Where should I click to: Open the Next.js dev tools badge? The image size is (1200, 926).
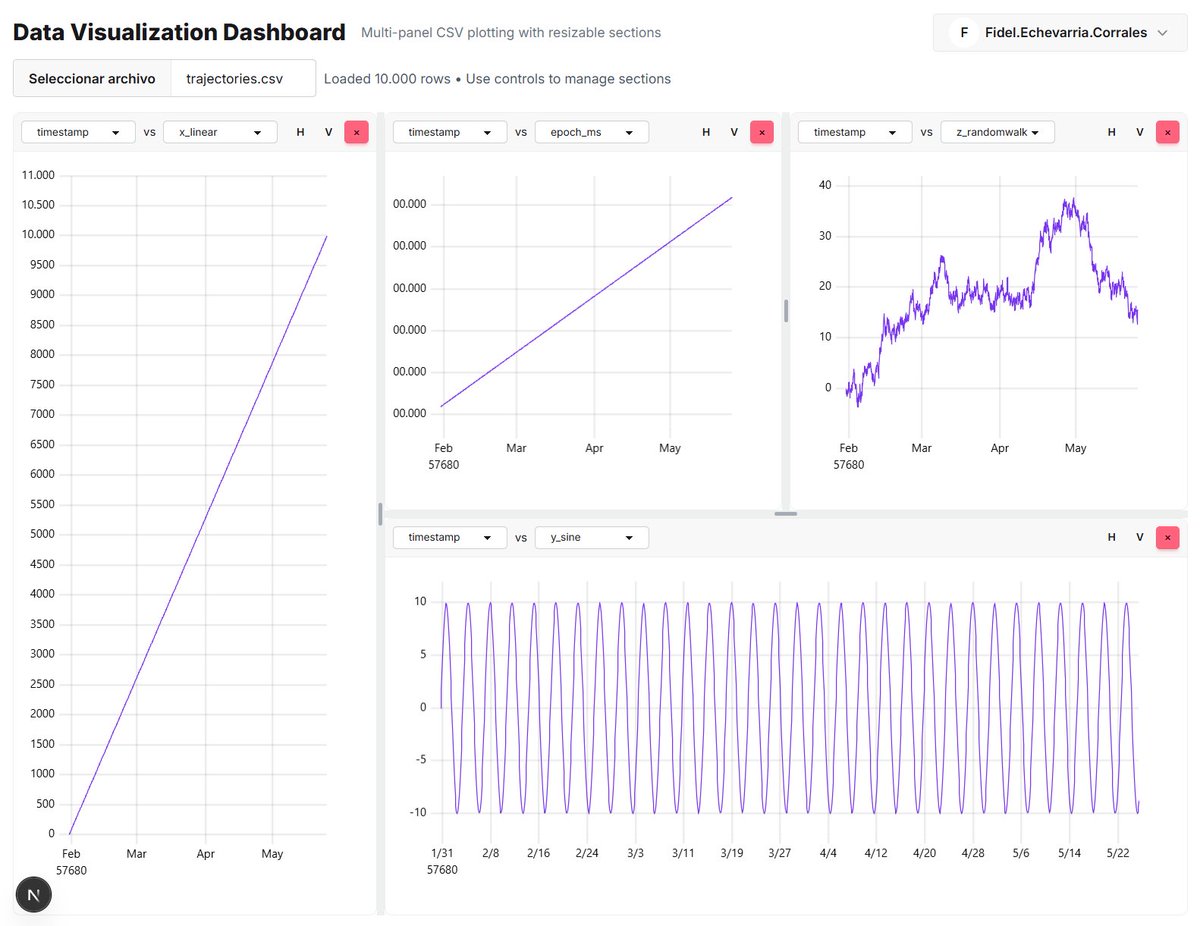tap(34, 895)
